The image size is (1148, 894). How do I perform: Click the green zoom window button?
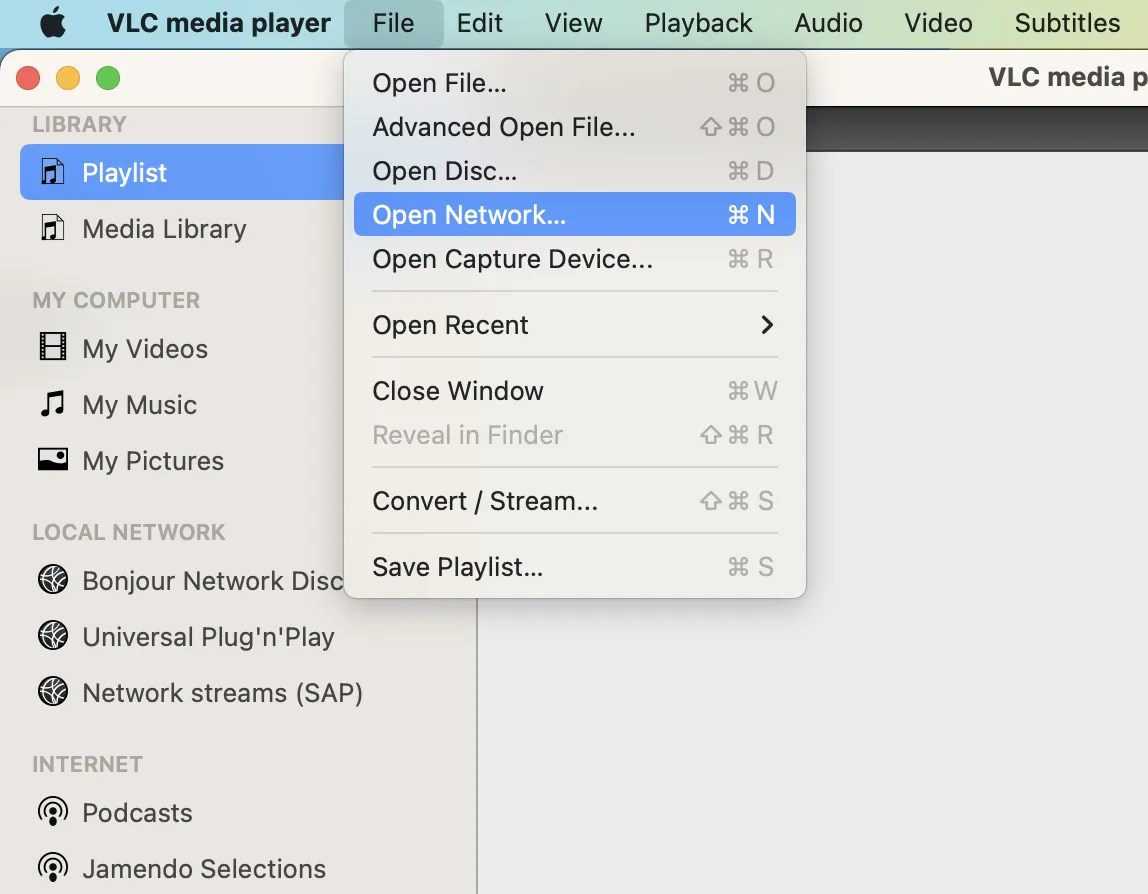click(x=108, y=78)
